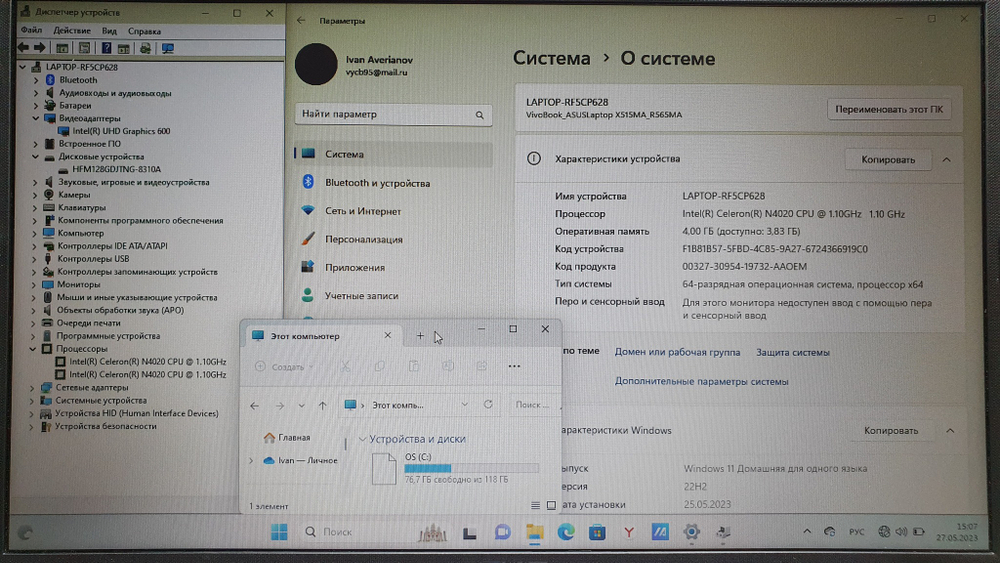Click Ivan Averianov profile picture

pos(316,64)
